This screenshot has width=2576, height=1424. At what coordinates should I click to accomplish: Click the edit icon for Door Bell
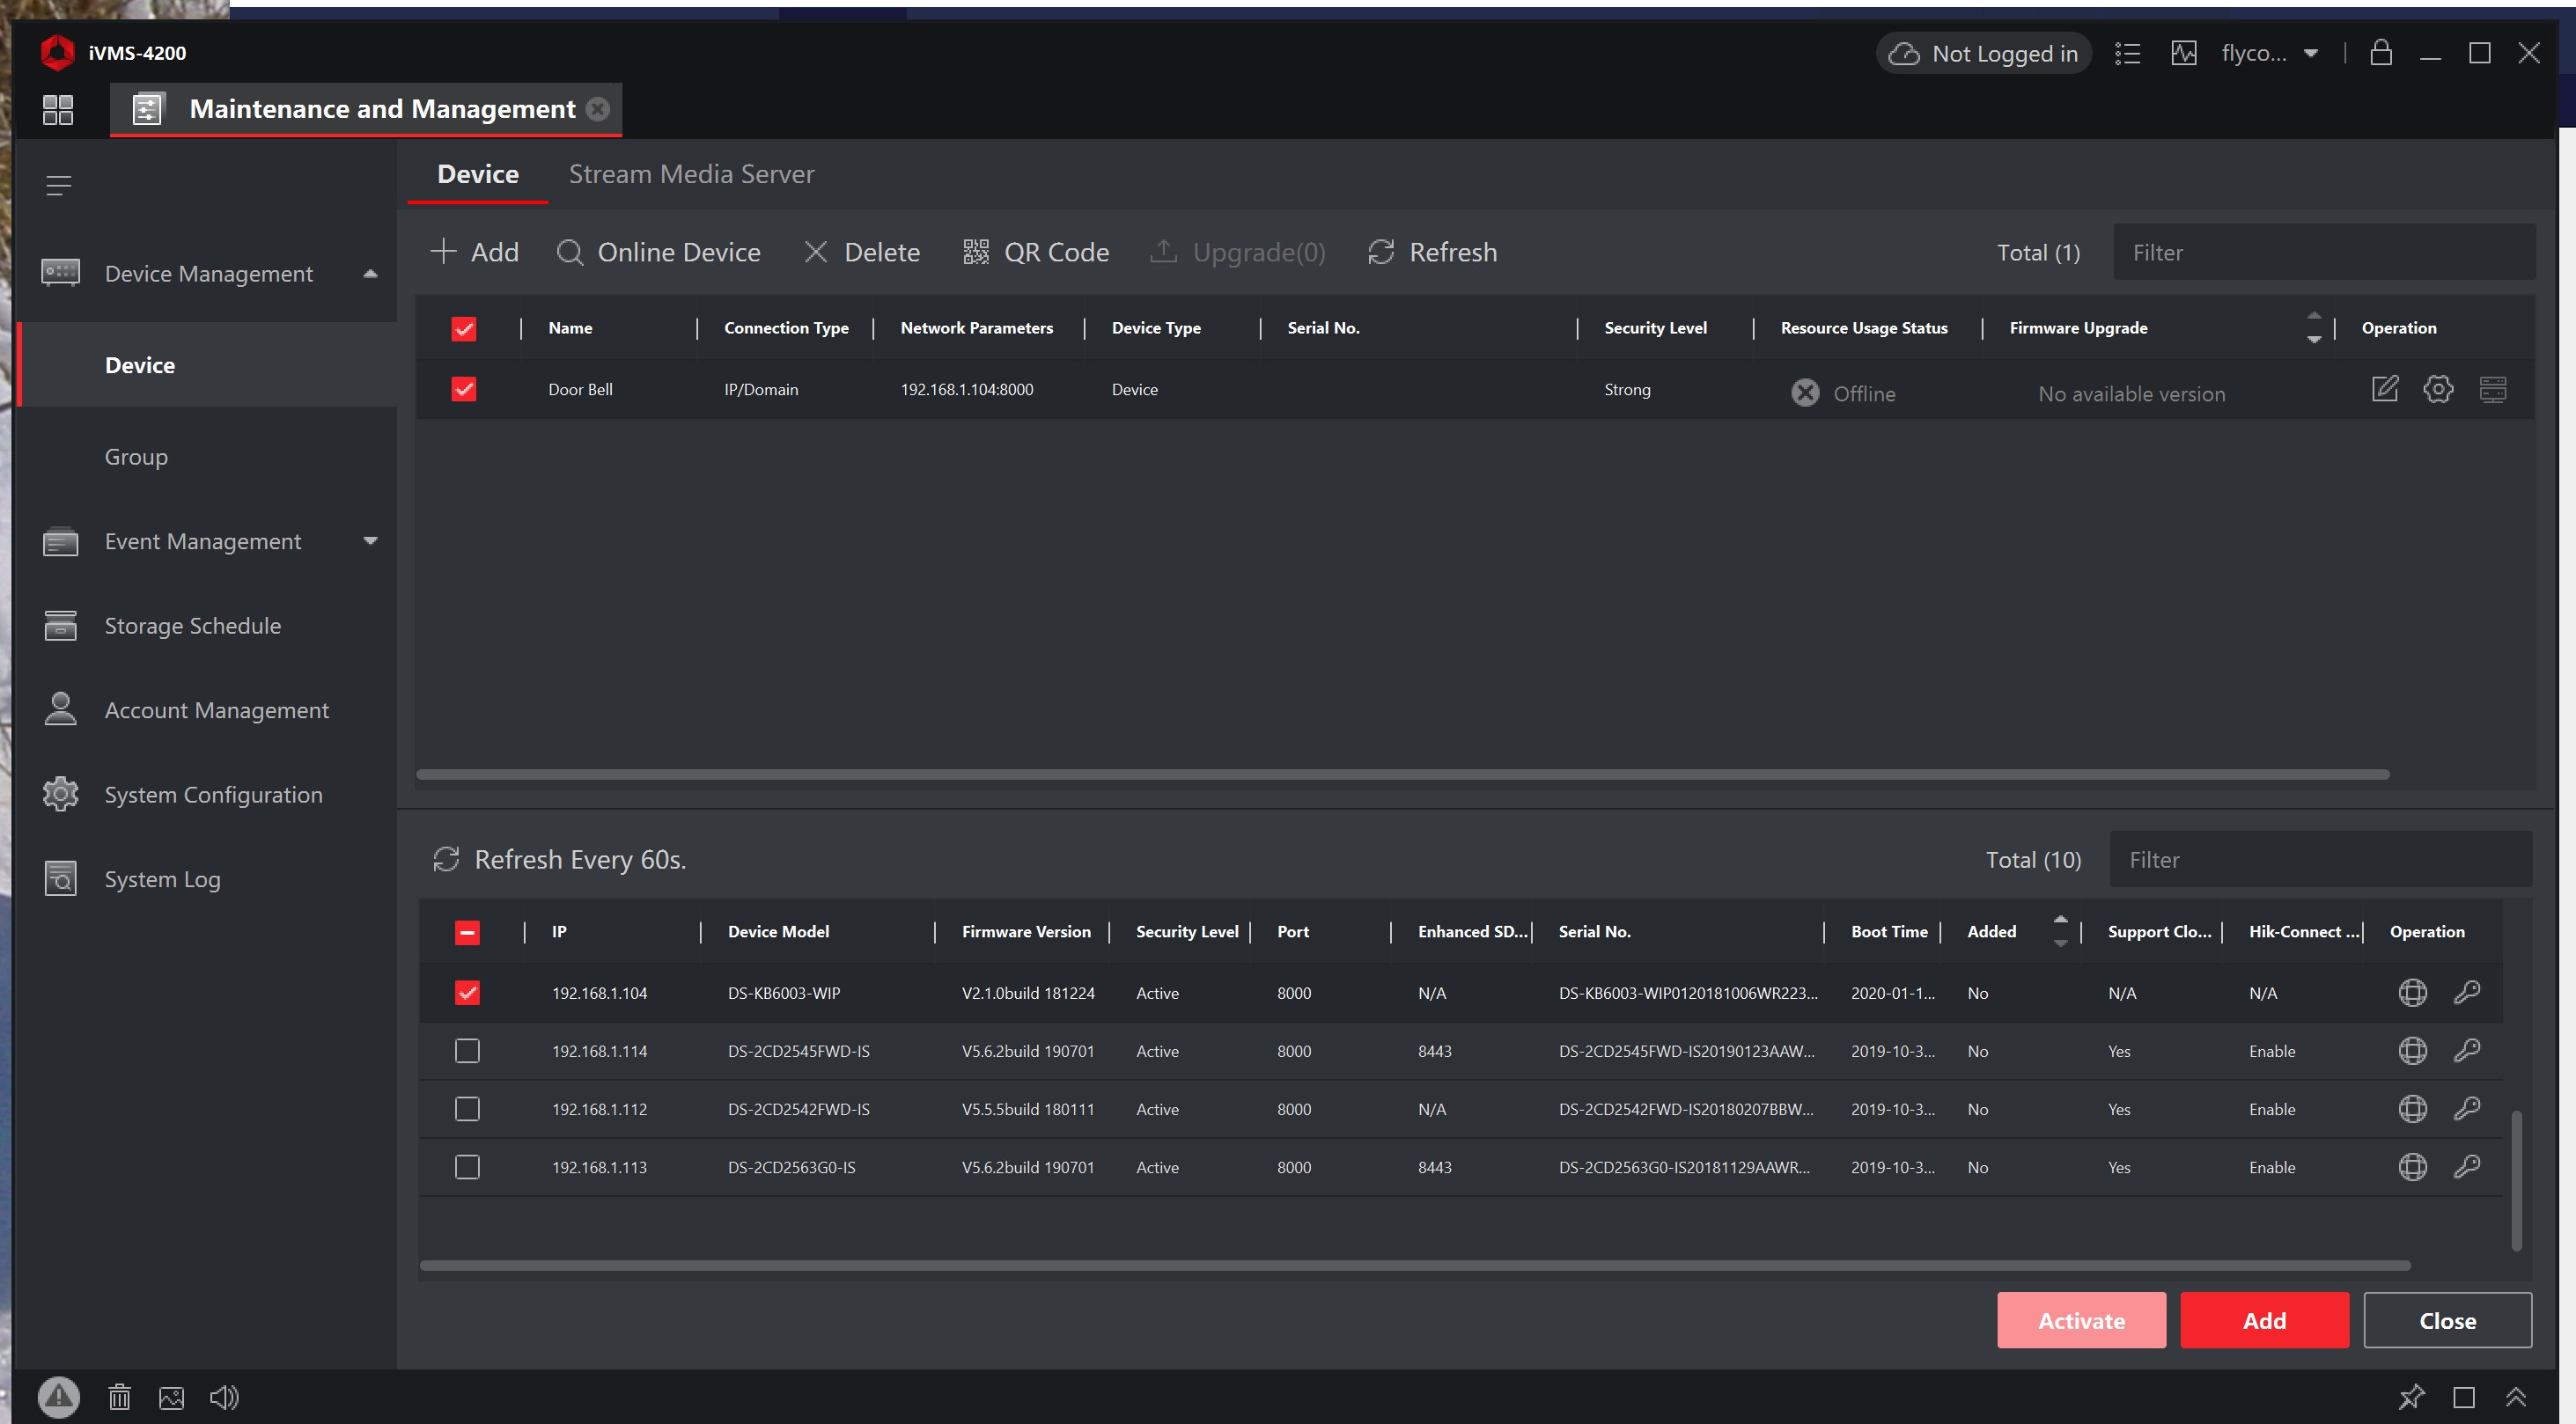(x=2384, y=389)
